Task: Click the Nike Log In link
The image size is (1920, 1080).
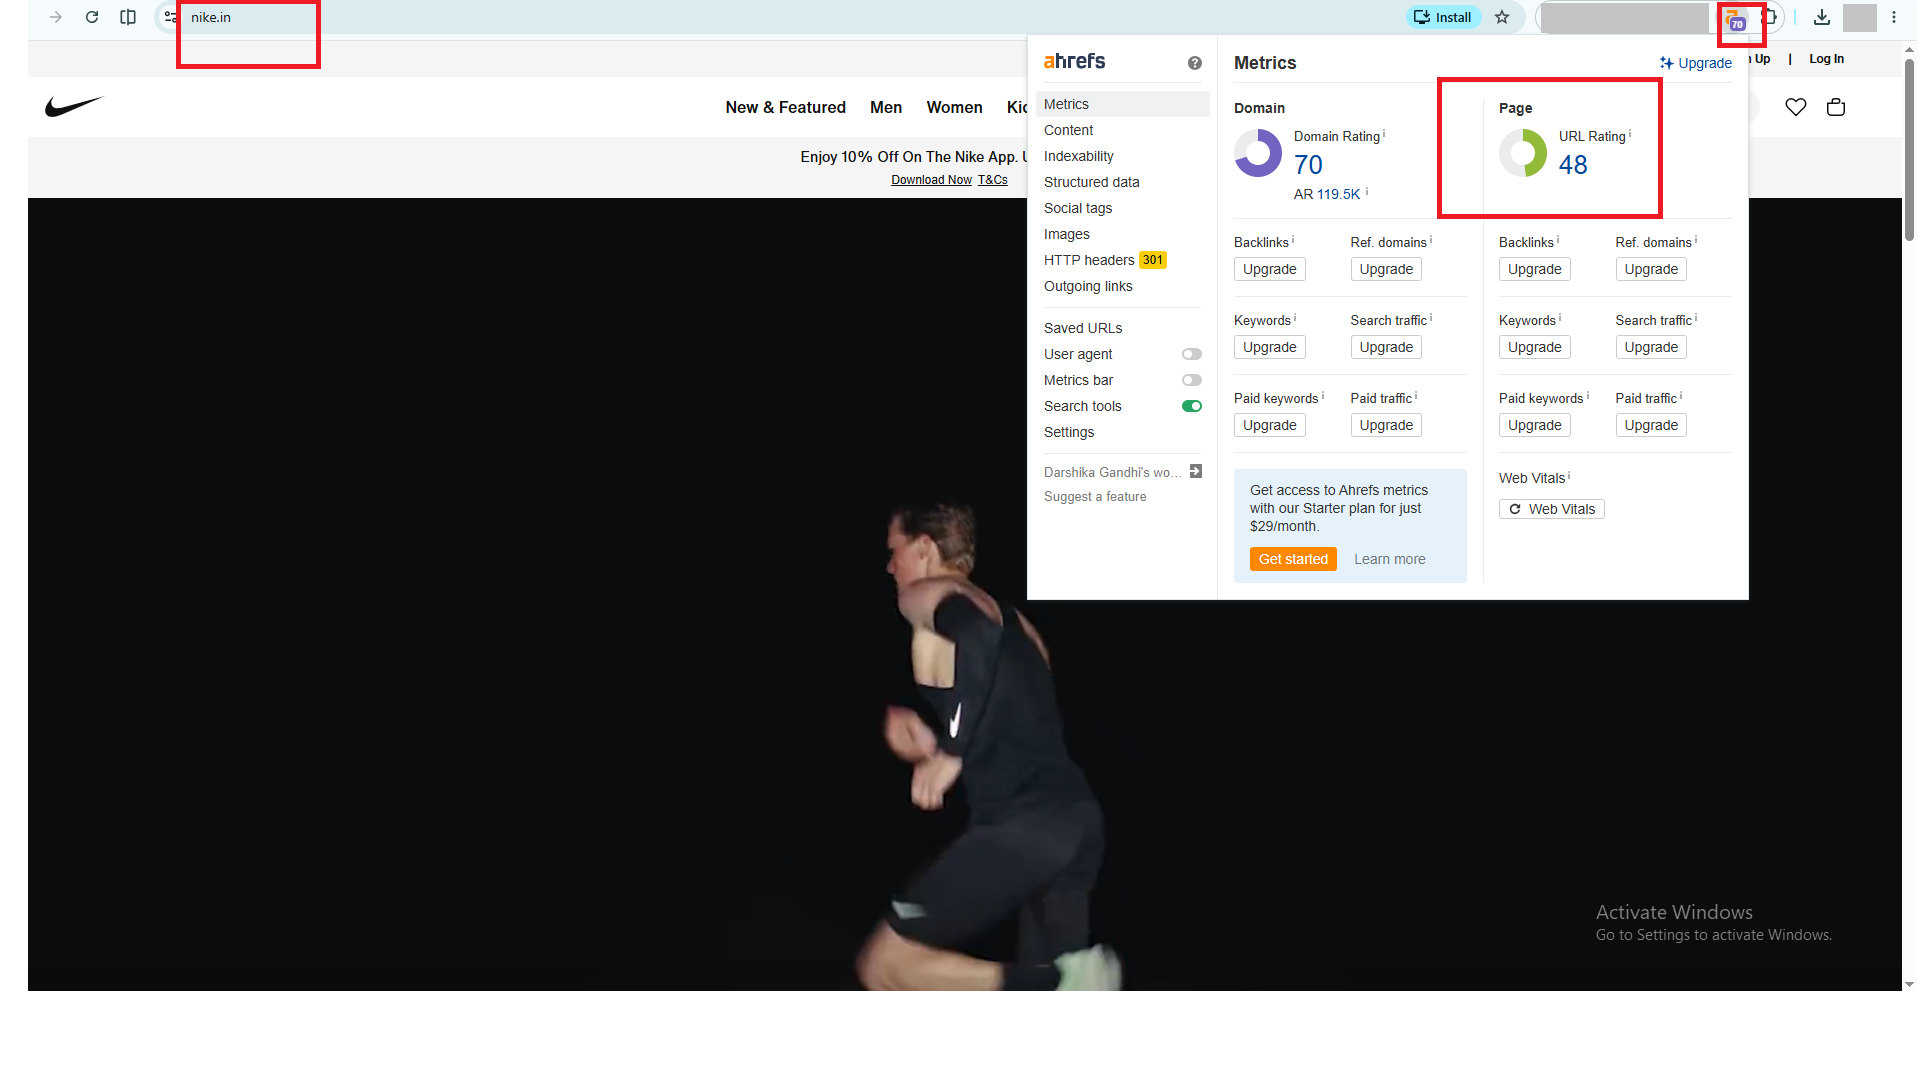Action: tap(1826, 59)
